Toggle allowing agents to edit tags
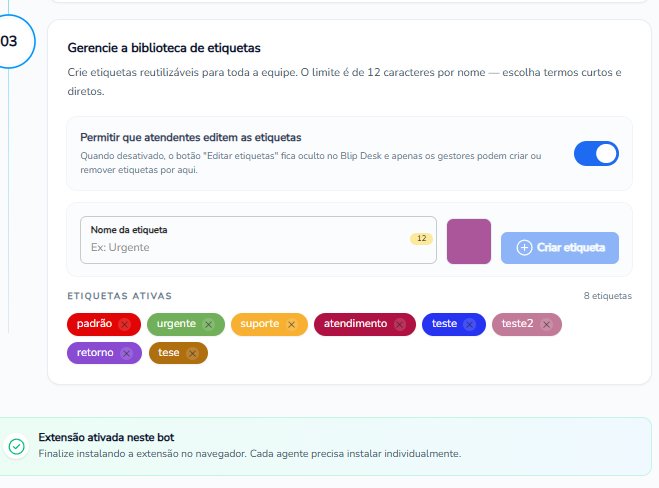The image size is (659, 488). pos(596,153)
